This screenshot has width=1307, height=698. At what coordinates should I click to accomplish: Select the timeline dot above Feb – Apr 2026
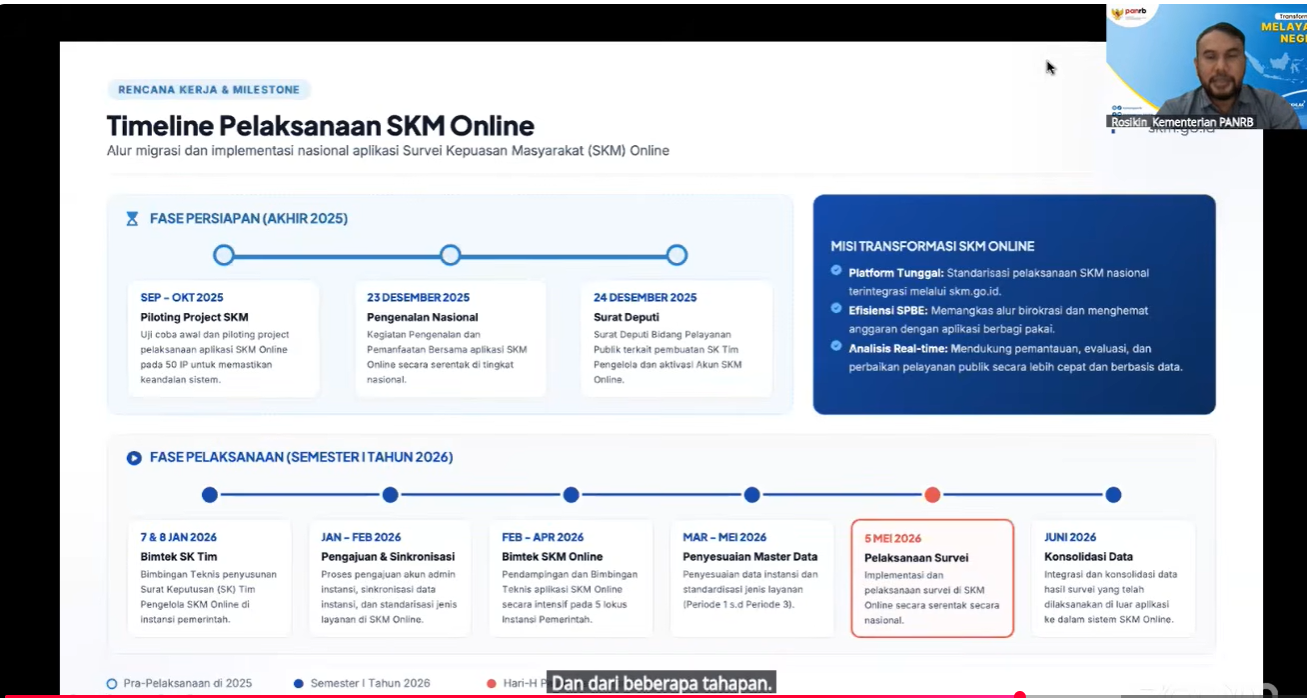click(571, 495)
